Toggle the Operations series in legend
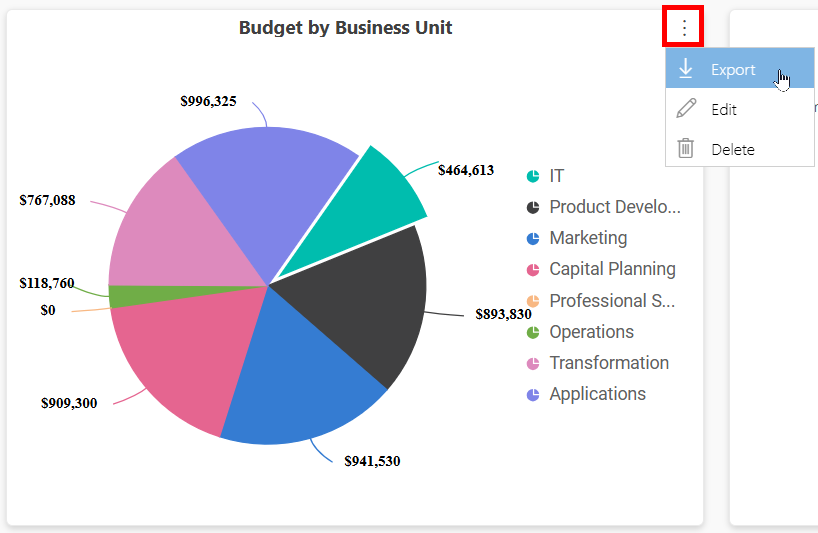 [580, 332]
